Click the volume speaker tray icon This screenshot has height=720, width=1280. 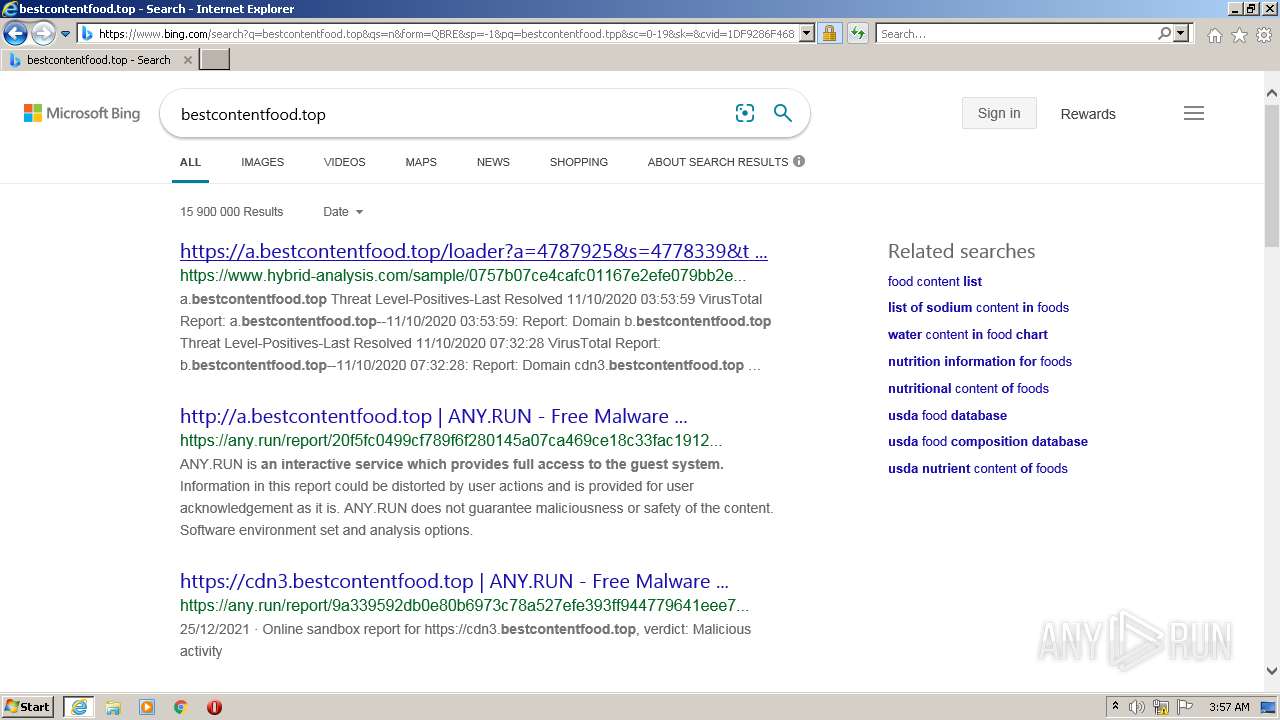1137,707
